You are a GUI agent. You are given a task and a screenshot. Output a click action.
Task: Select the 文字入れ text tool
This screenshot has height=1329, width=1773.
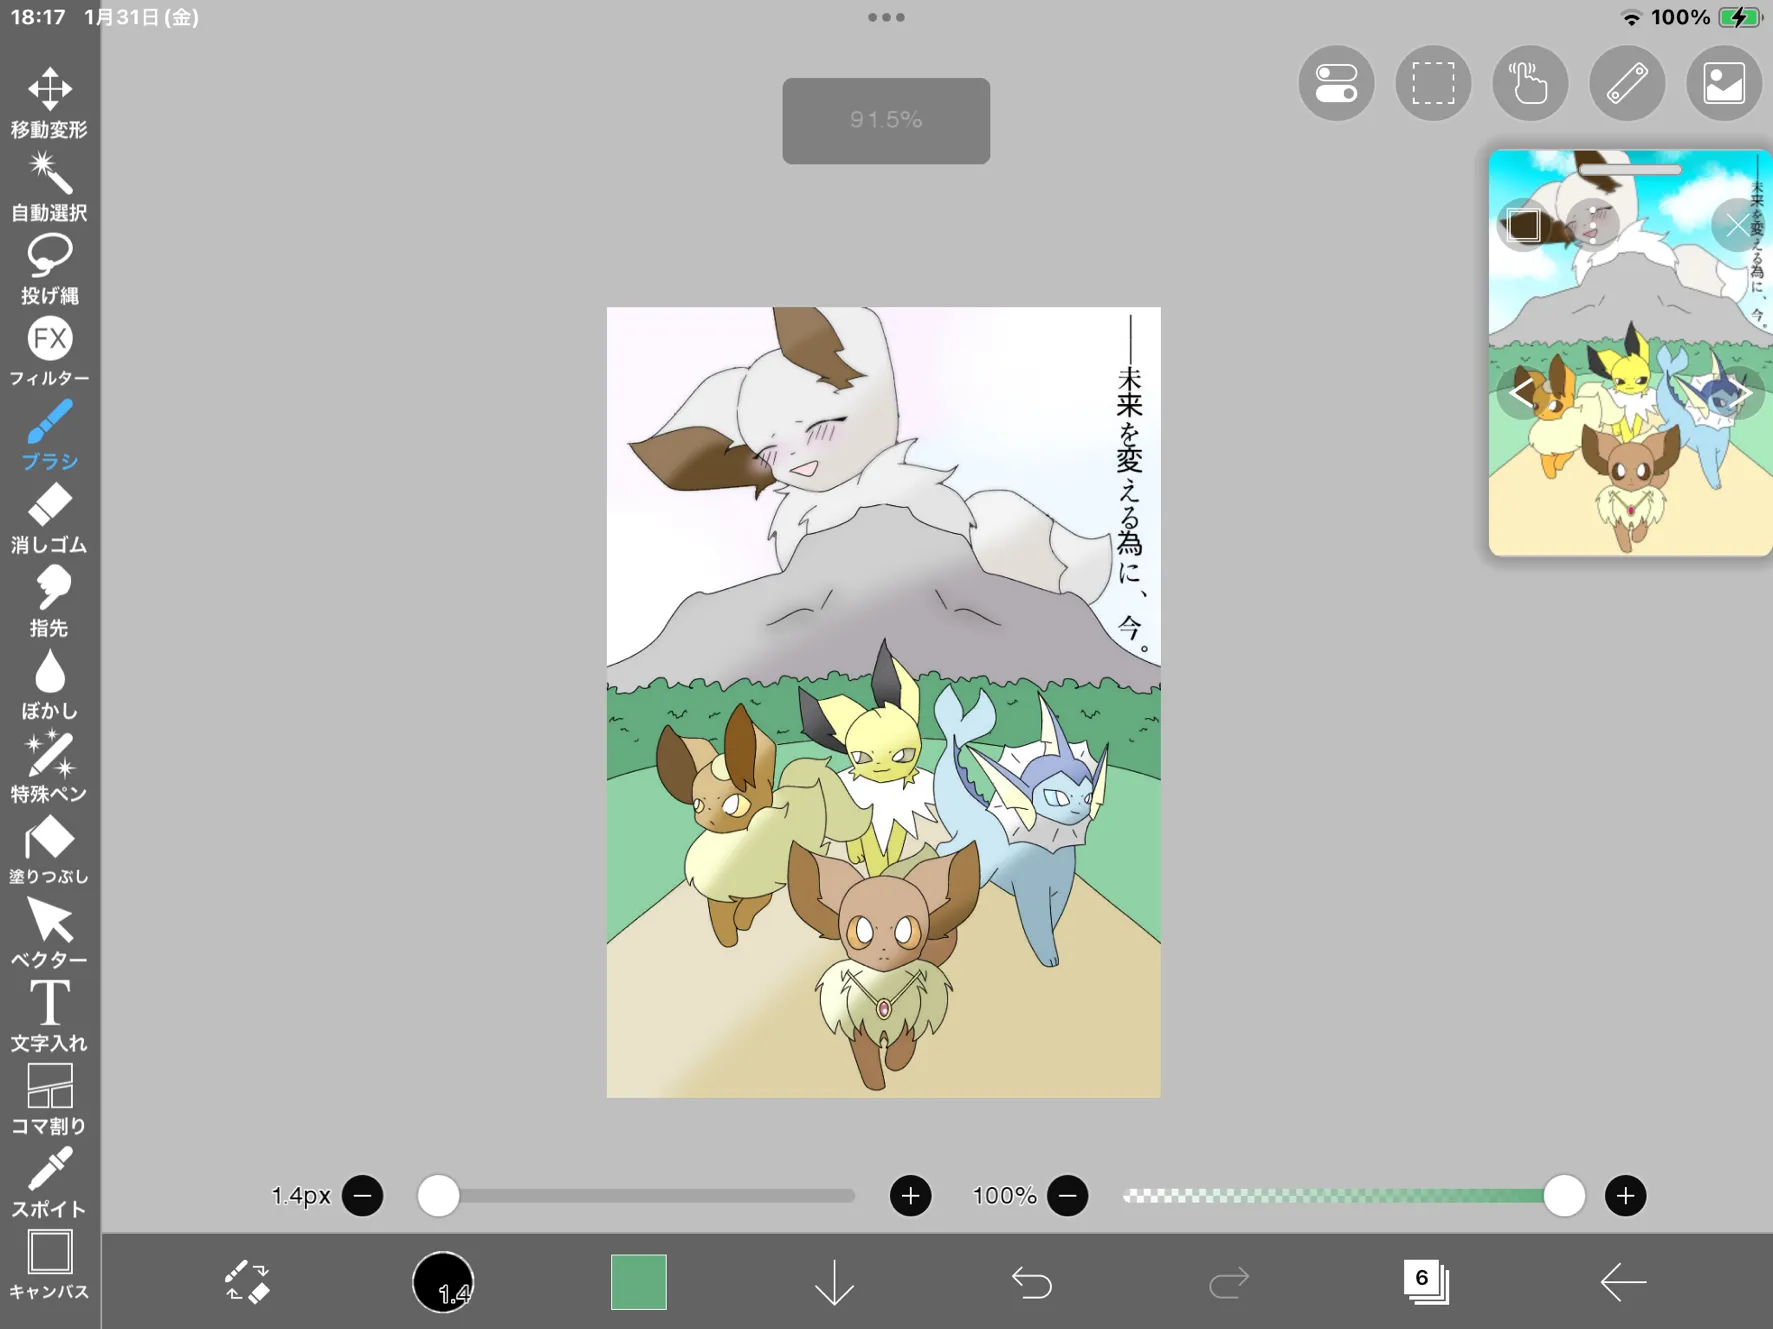[49, 1017]
